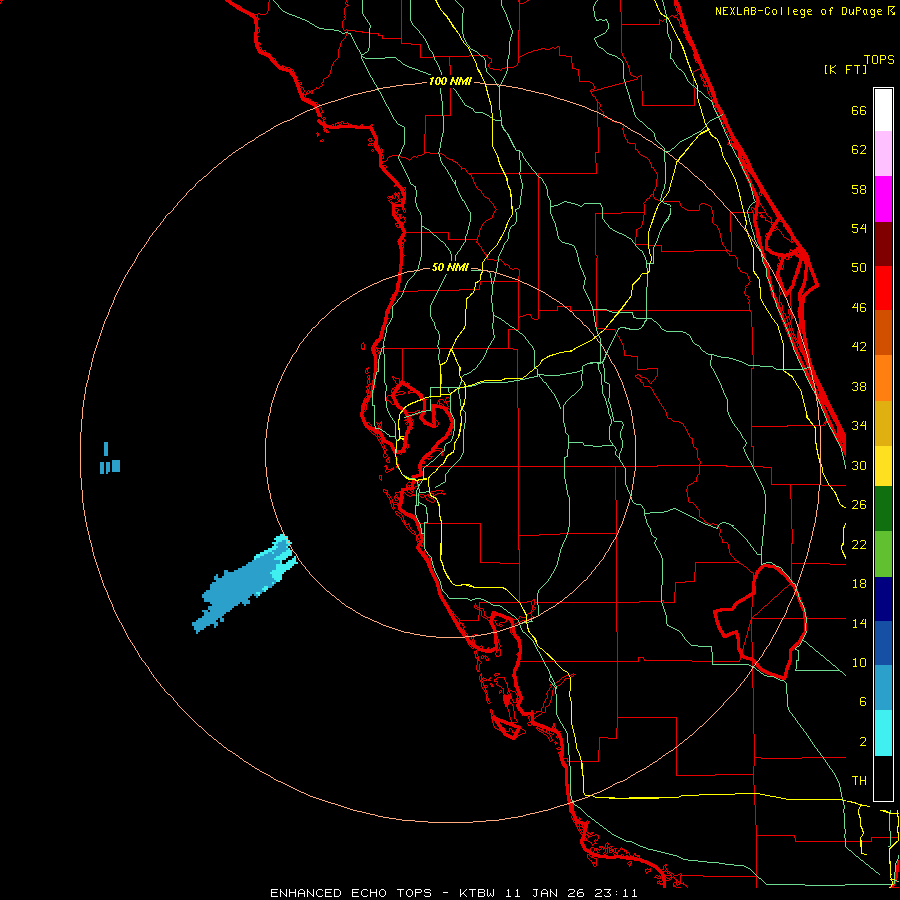Screen dimensions: 900x900
Task: Click the ENHANCED ECHO TOPS product title
Action: [351, 893]
